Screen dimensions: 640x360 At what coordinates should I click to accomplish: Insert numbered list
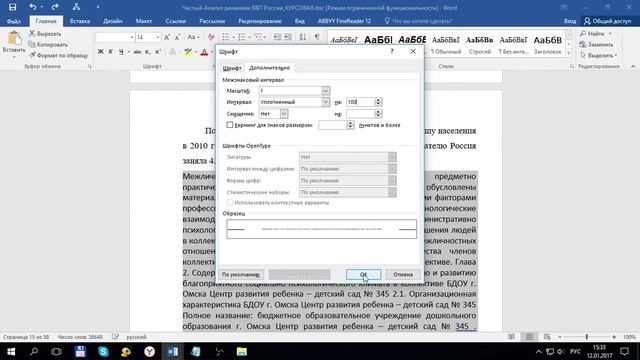tap(242, 38)
